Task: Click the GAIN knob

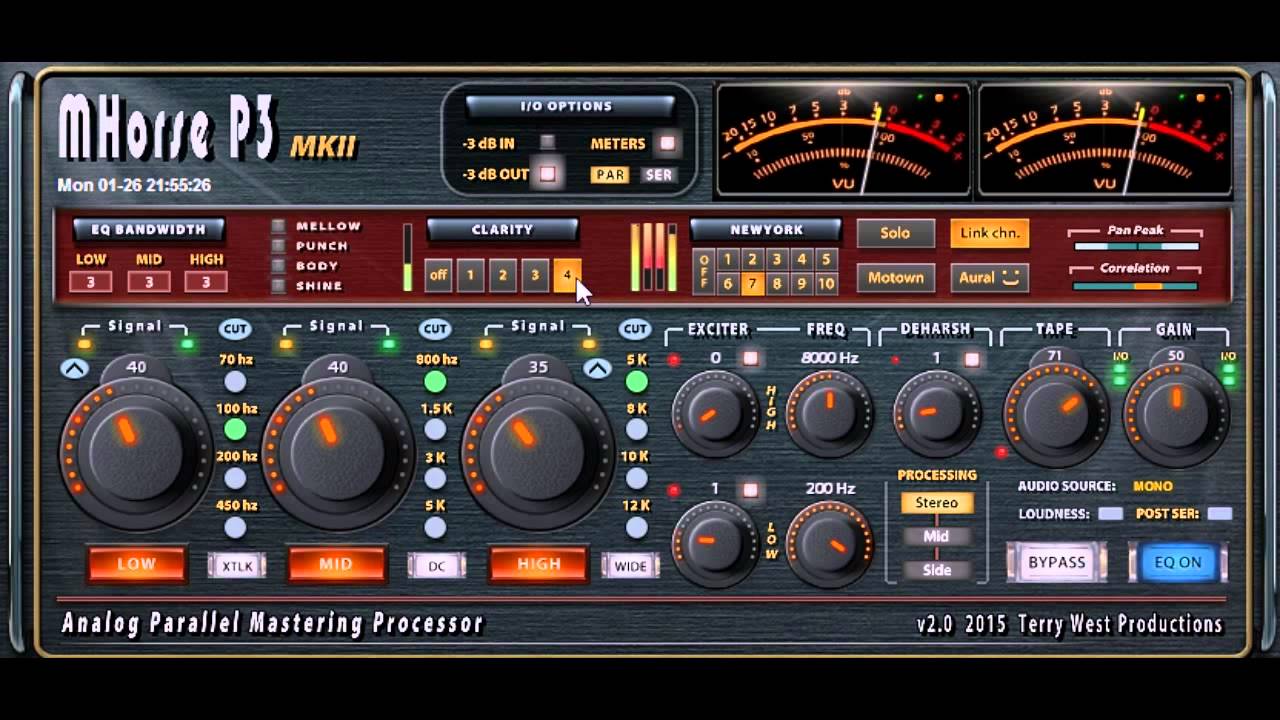Action: pyautogui.click(x=1176, y=414)
